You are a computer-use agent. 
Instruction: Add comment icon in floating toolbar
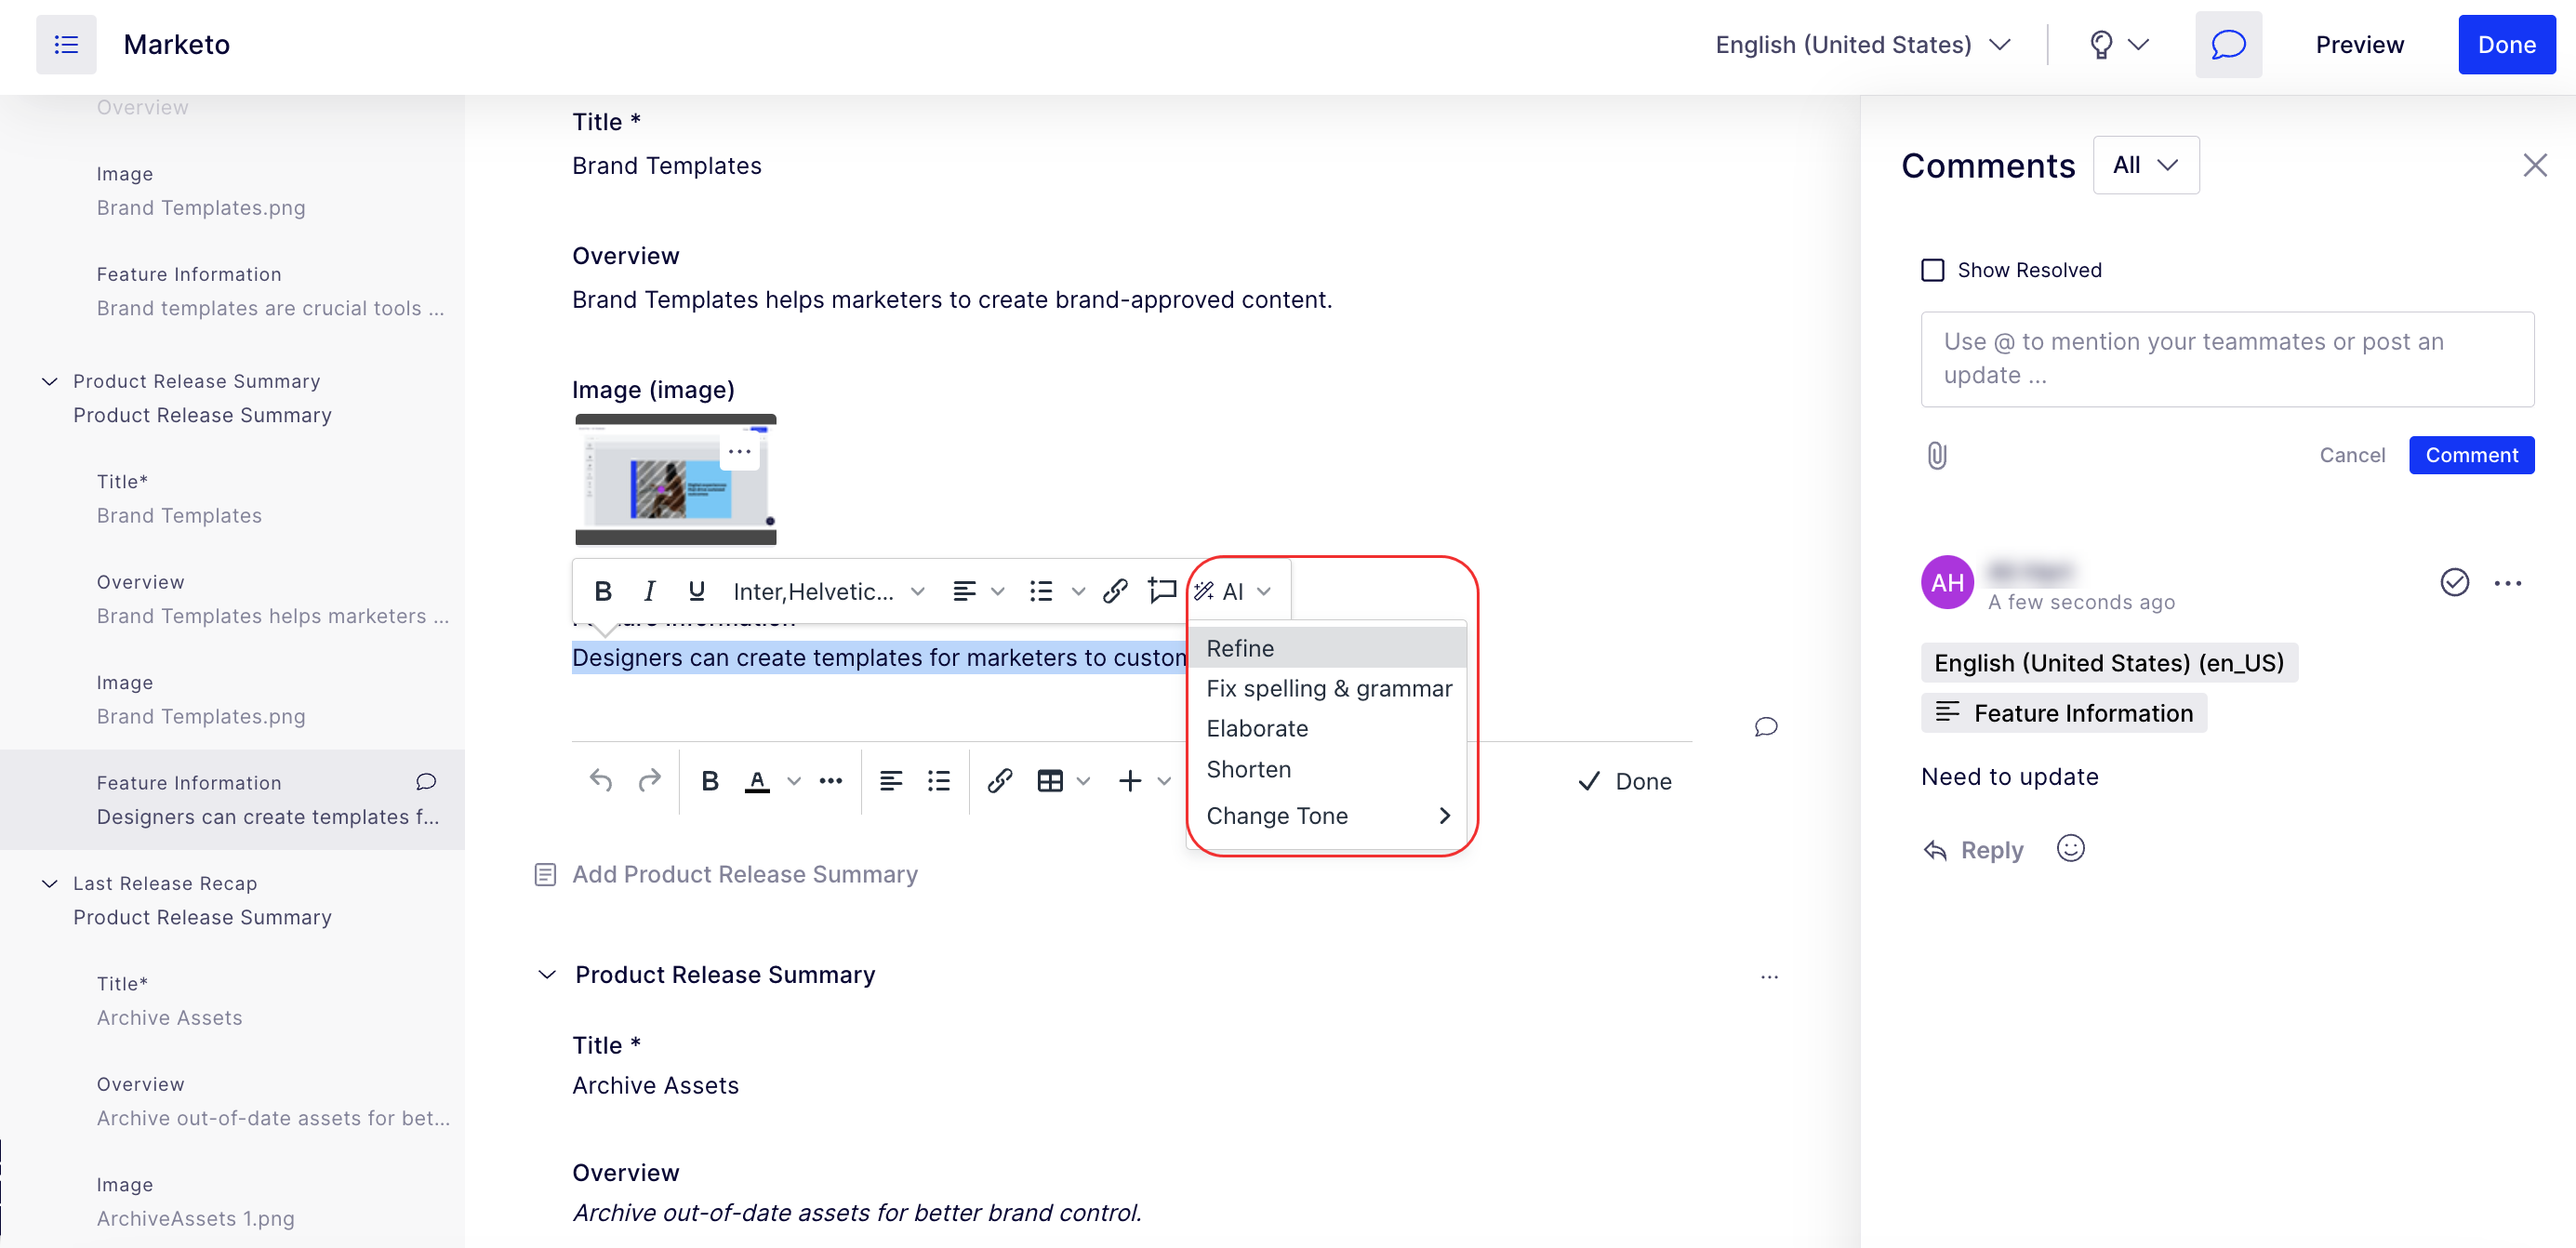[x=1162, y=591]
